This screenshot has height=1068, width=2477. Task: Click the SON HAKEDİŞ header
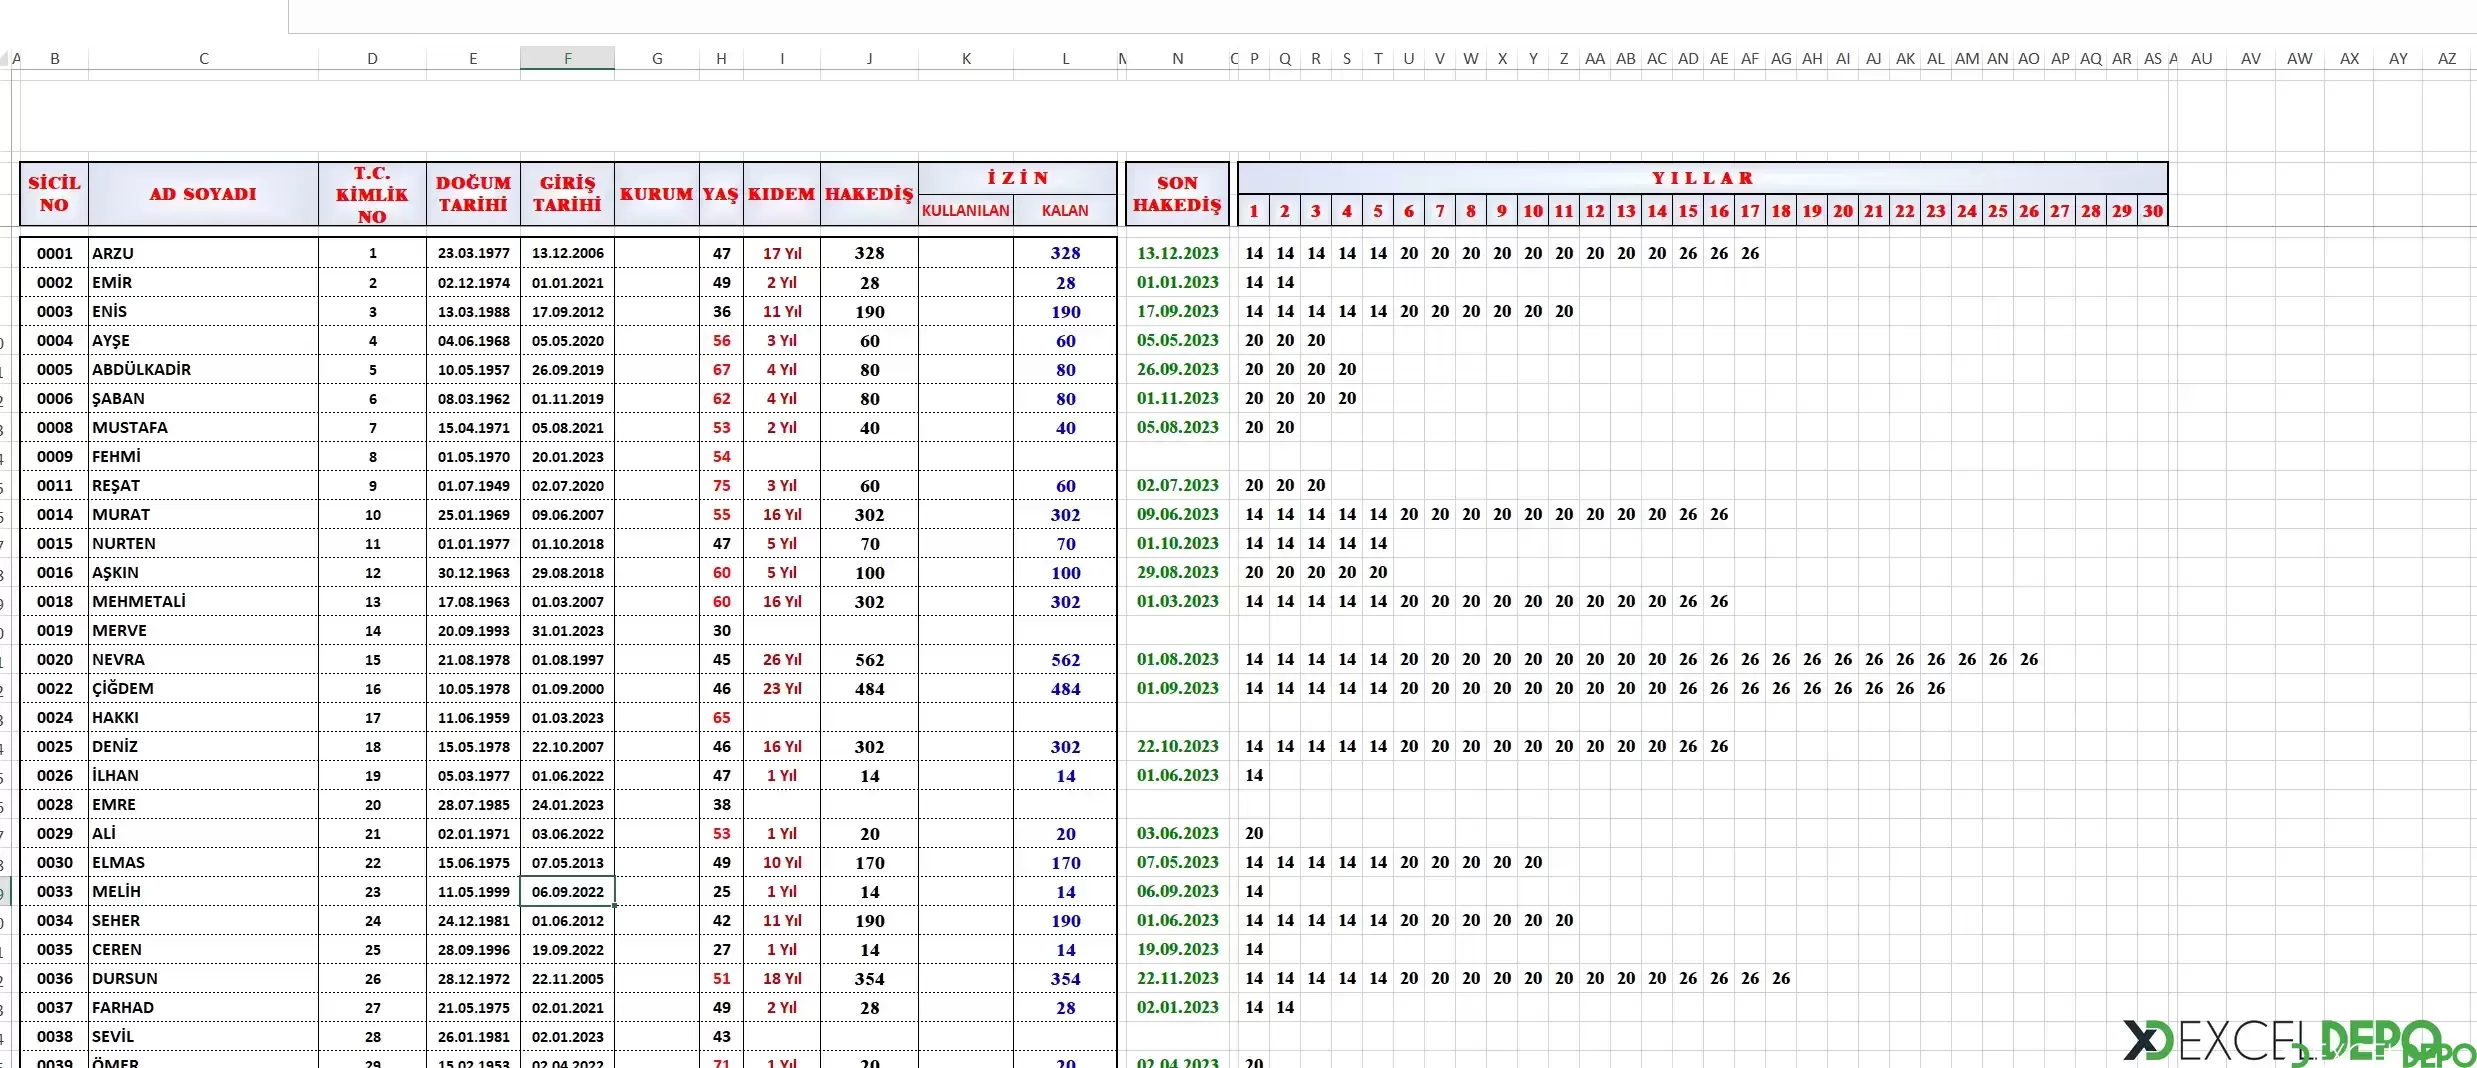[x=1177, y=194]
